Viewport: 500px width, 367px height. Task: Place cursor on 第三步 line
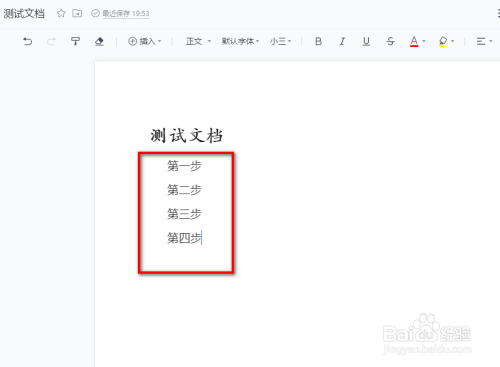(184, 214)
